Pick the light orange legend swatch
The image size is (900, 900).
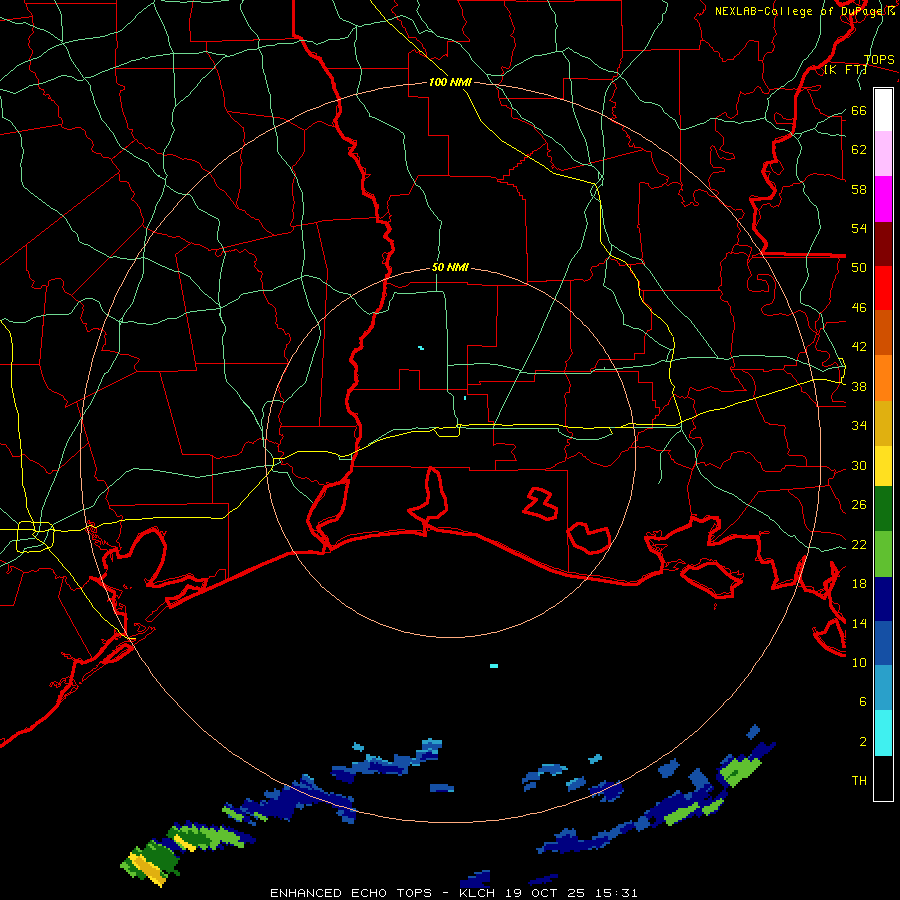tap(883, 378)
